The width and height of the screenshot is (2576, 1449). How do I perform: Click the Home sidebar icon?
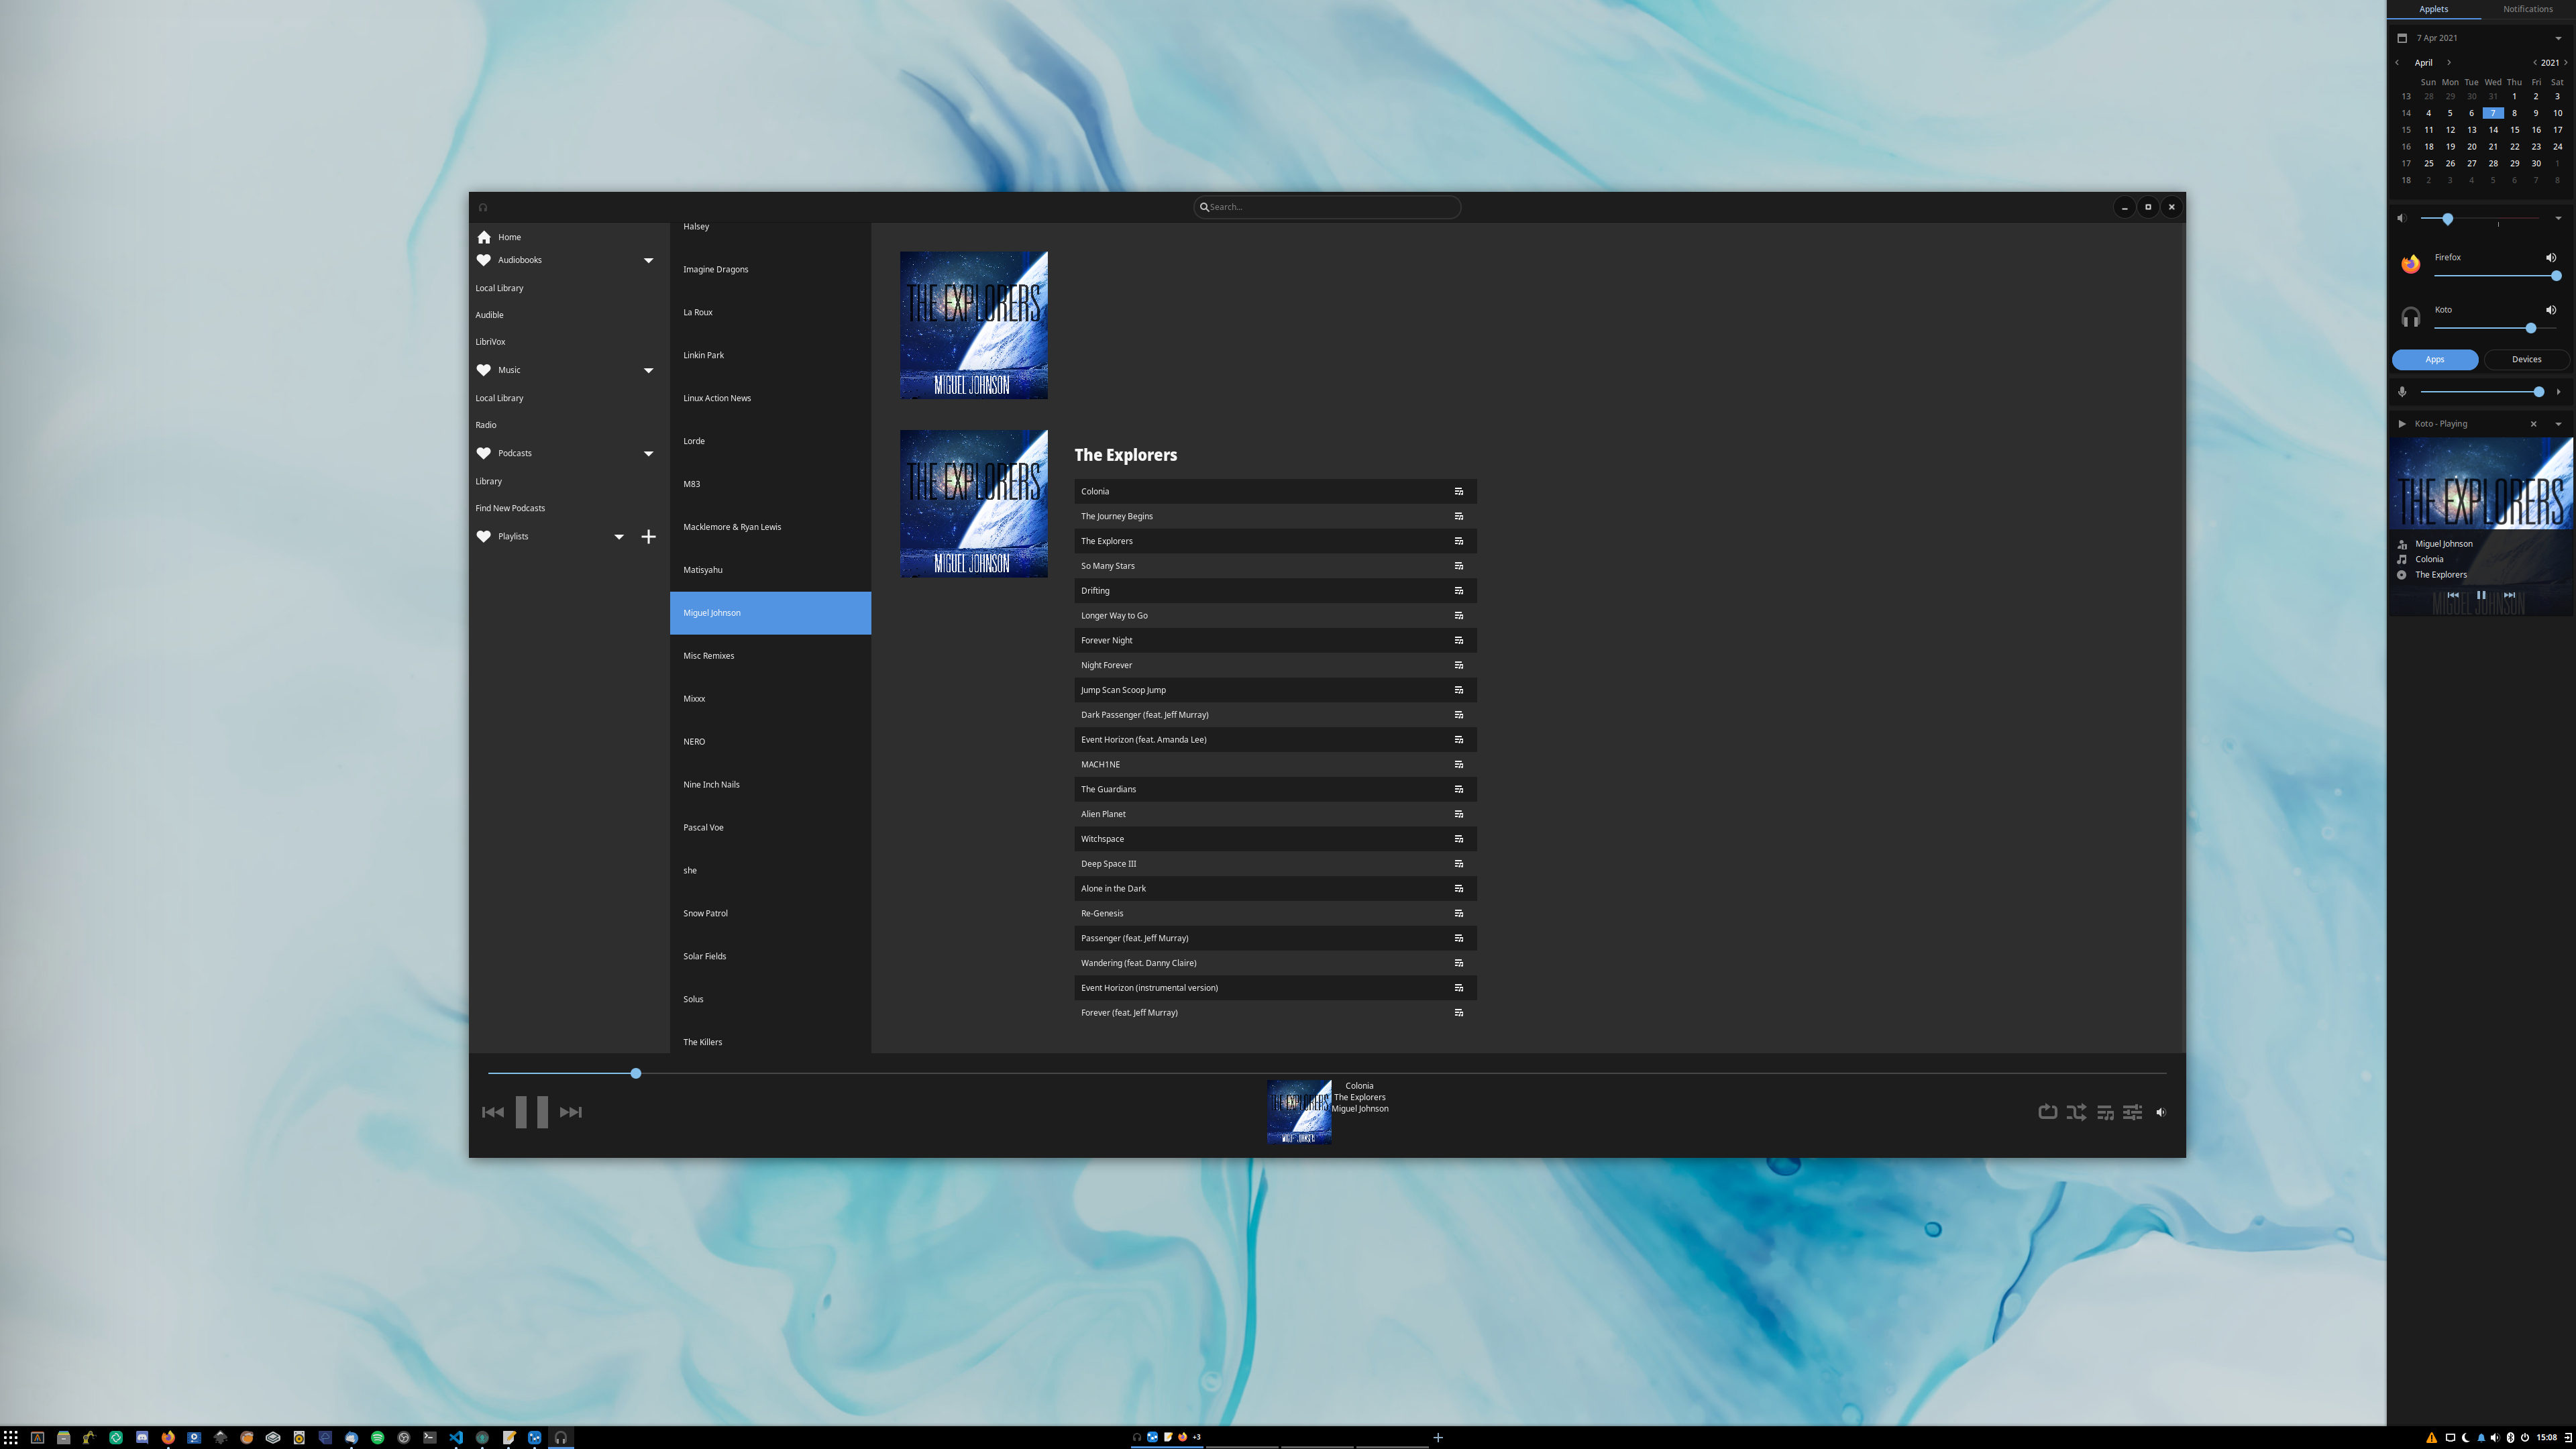[x=484, y=237]
